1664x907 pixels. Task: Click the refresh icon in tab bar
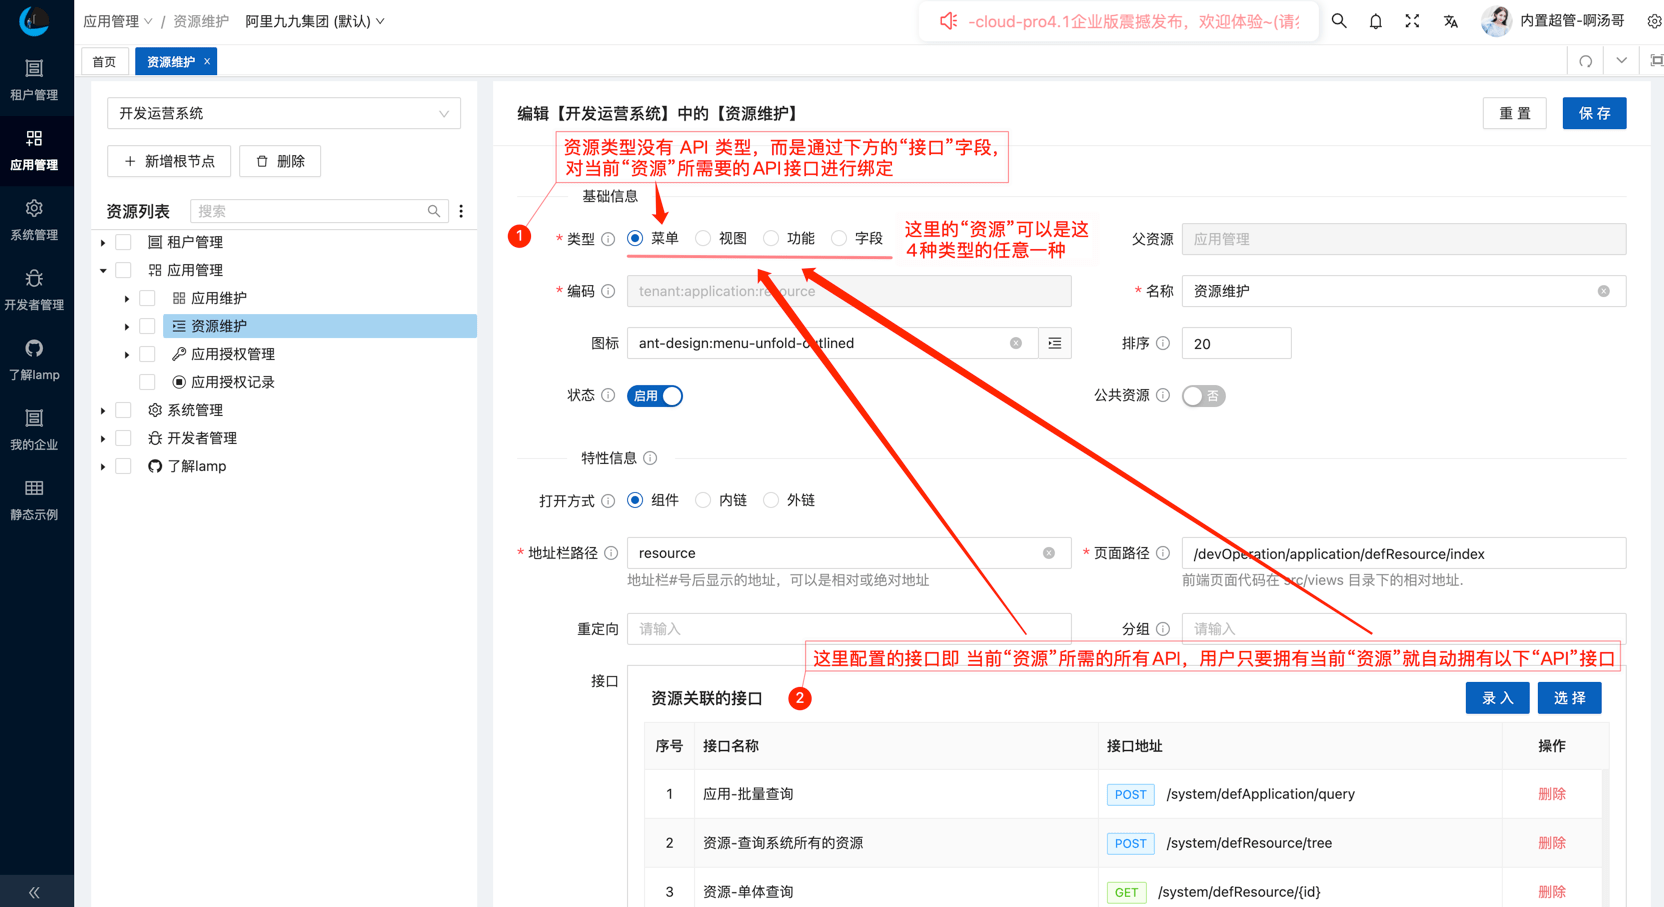point(1586,62)
